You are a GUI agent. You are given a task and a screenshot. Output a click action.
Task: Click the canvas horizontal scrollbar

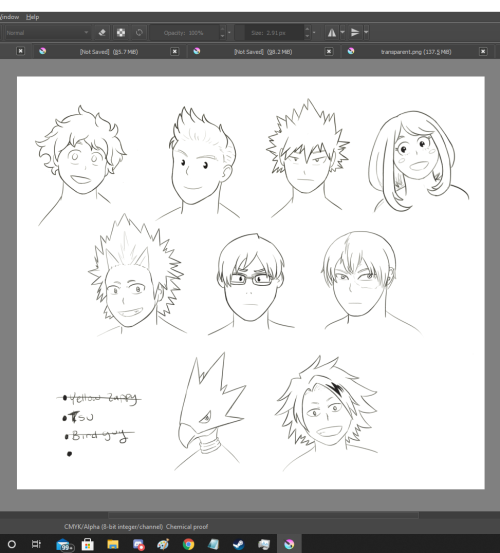click(x=263, y=515)
